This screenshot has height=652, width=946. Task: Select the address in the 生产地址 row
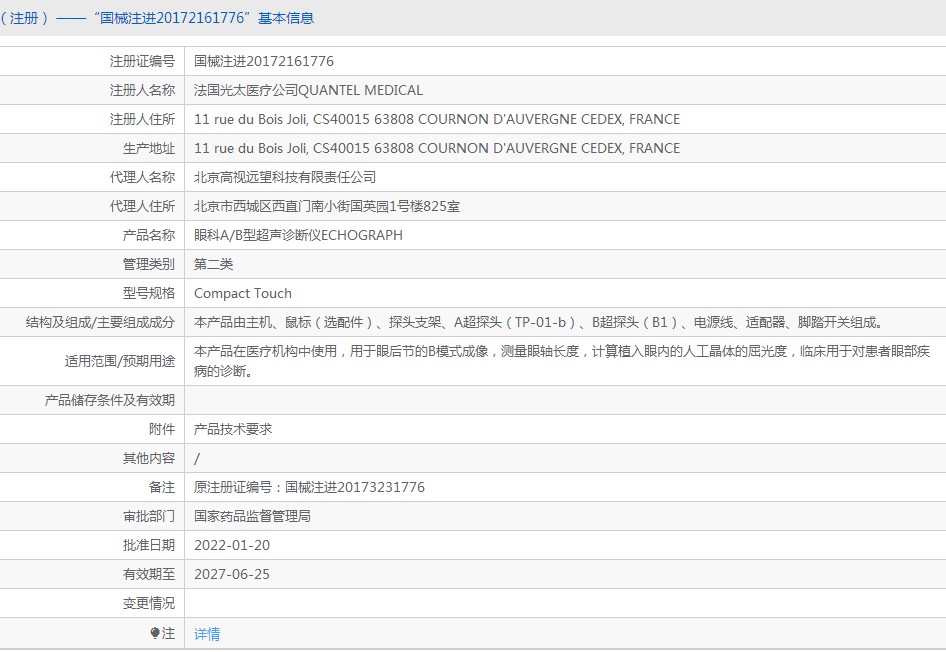pos(437,148)
